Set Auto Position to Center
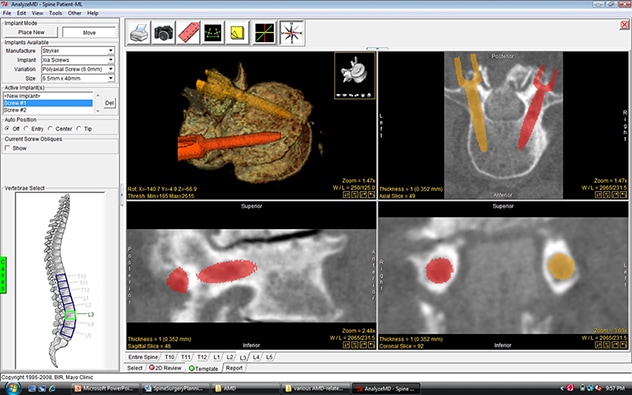 60,129
